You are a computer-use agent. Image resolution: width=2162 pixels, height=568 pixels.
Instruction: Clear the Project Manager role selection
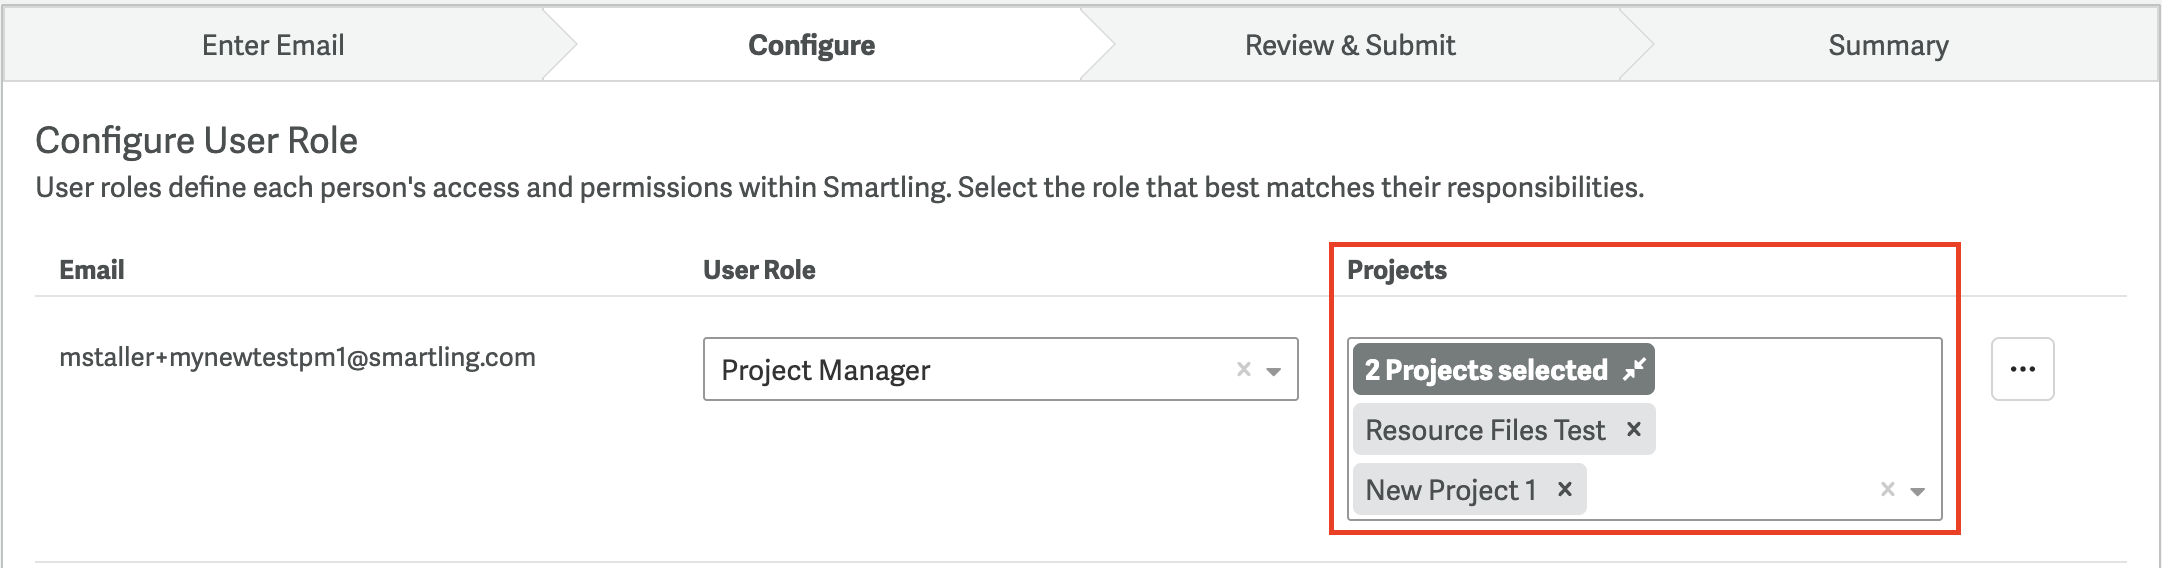(1244, 369)
